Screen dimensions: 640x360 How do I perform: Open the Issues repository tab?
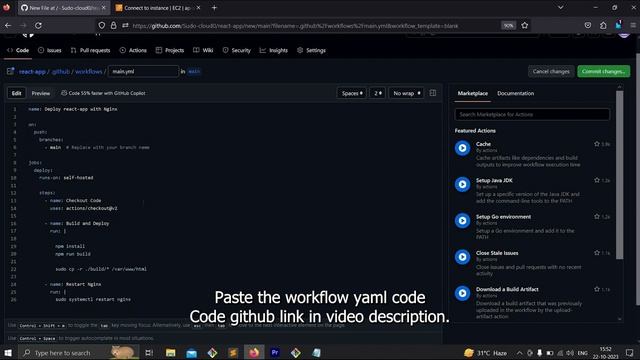(49, 50)
